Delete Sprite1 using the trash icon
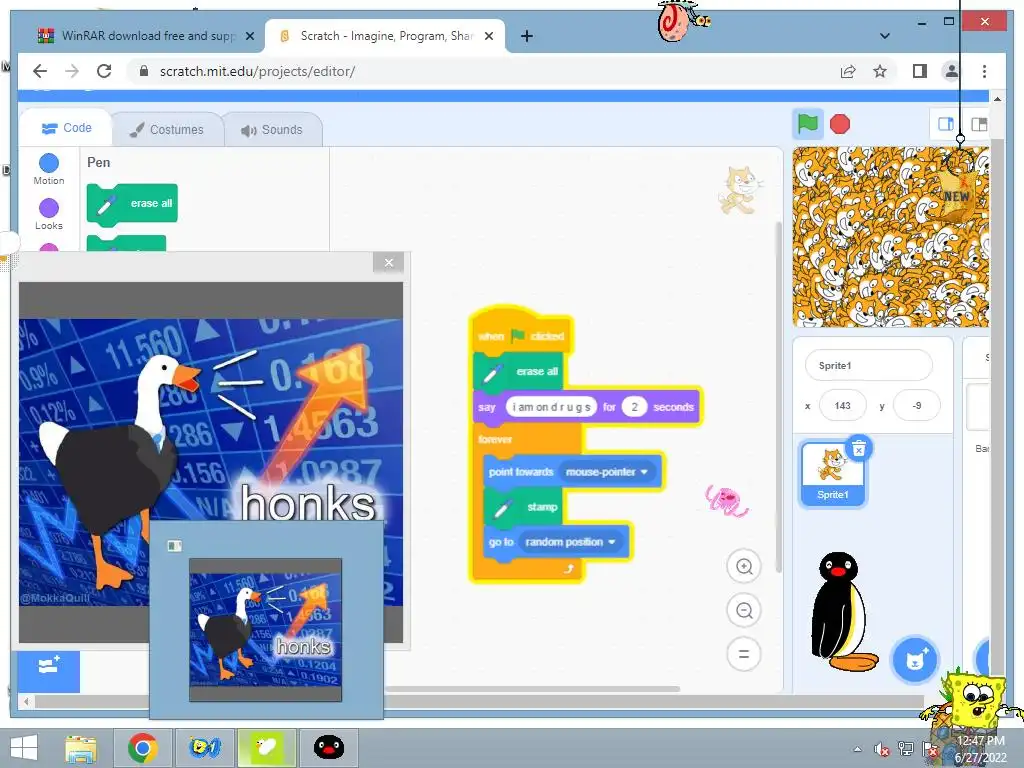1024x768 pixels. pyautogui.click(x=859, y=449)
